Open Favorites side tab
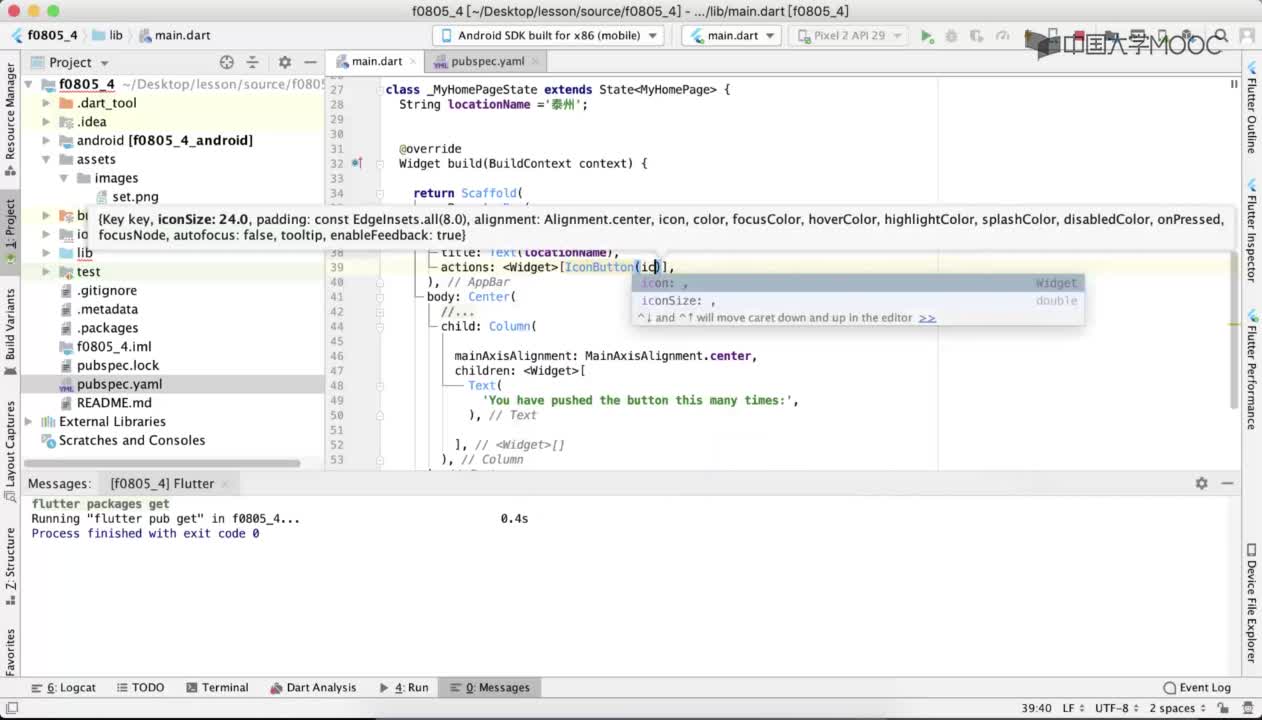The height and width of the screenshot is (720, 1262). pyautogui.click(x=10, y=651)
